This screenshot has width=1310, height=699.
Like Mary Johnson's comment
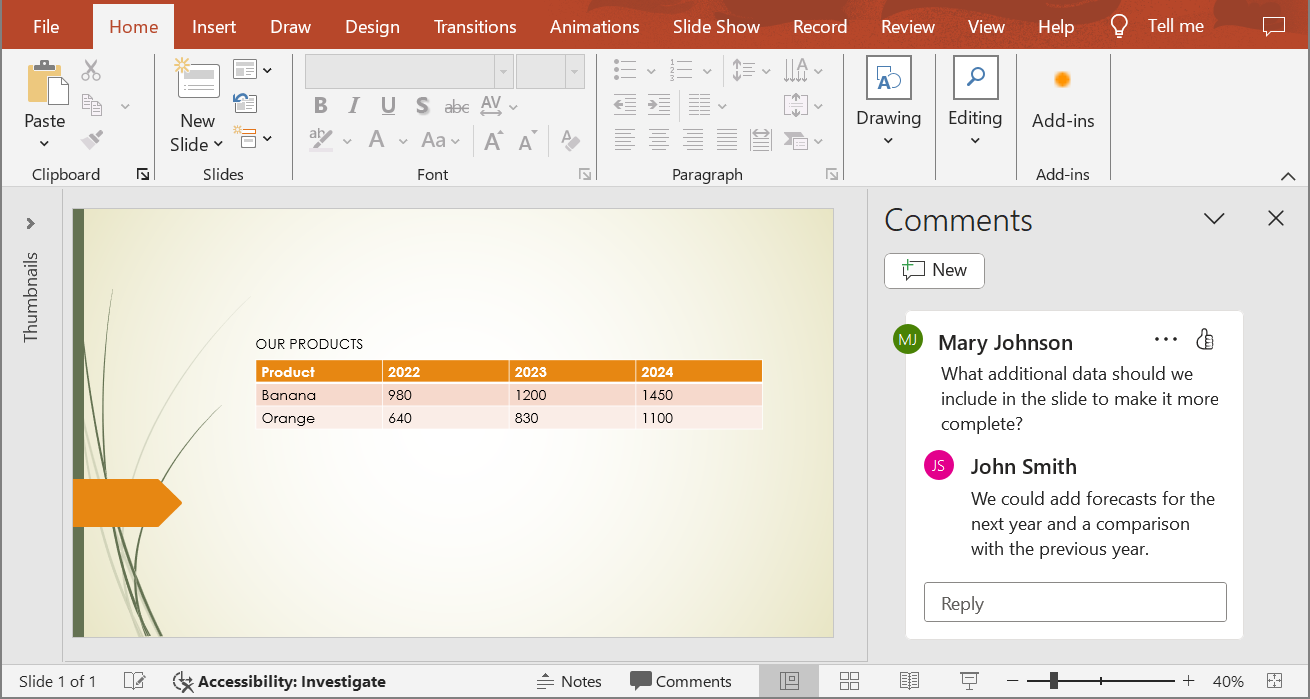point(1204,340)
